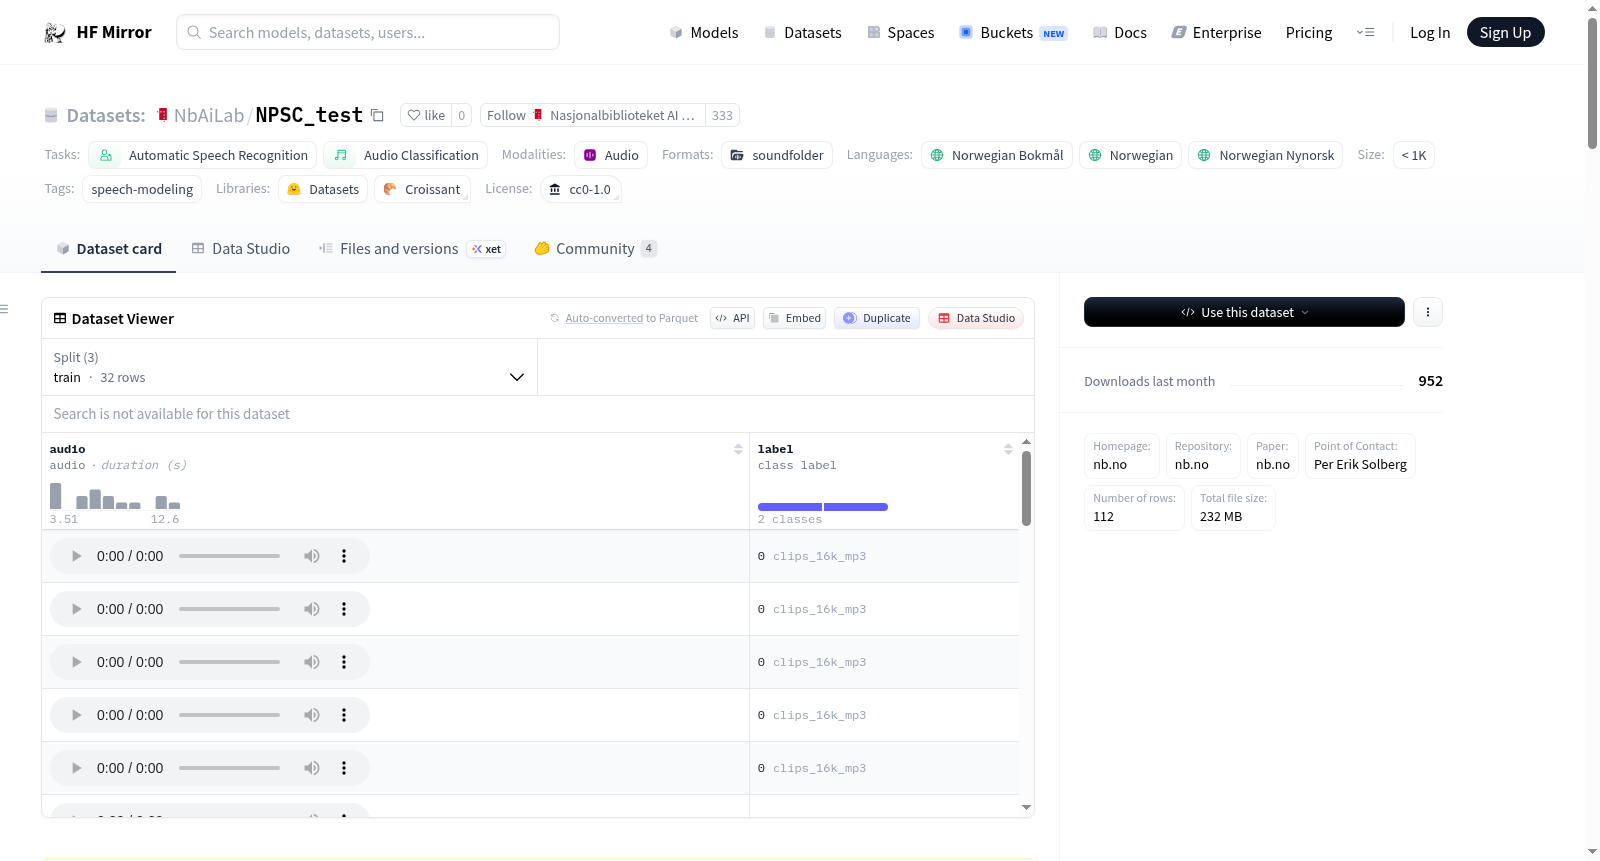Viewport: 1600px width, 861px height.
Task: Open the Models menu item
Action: point(704,32)
